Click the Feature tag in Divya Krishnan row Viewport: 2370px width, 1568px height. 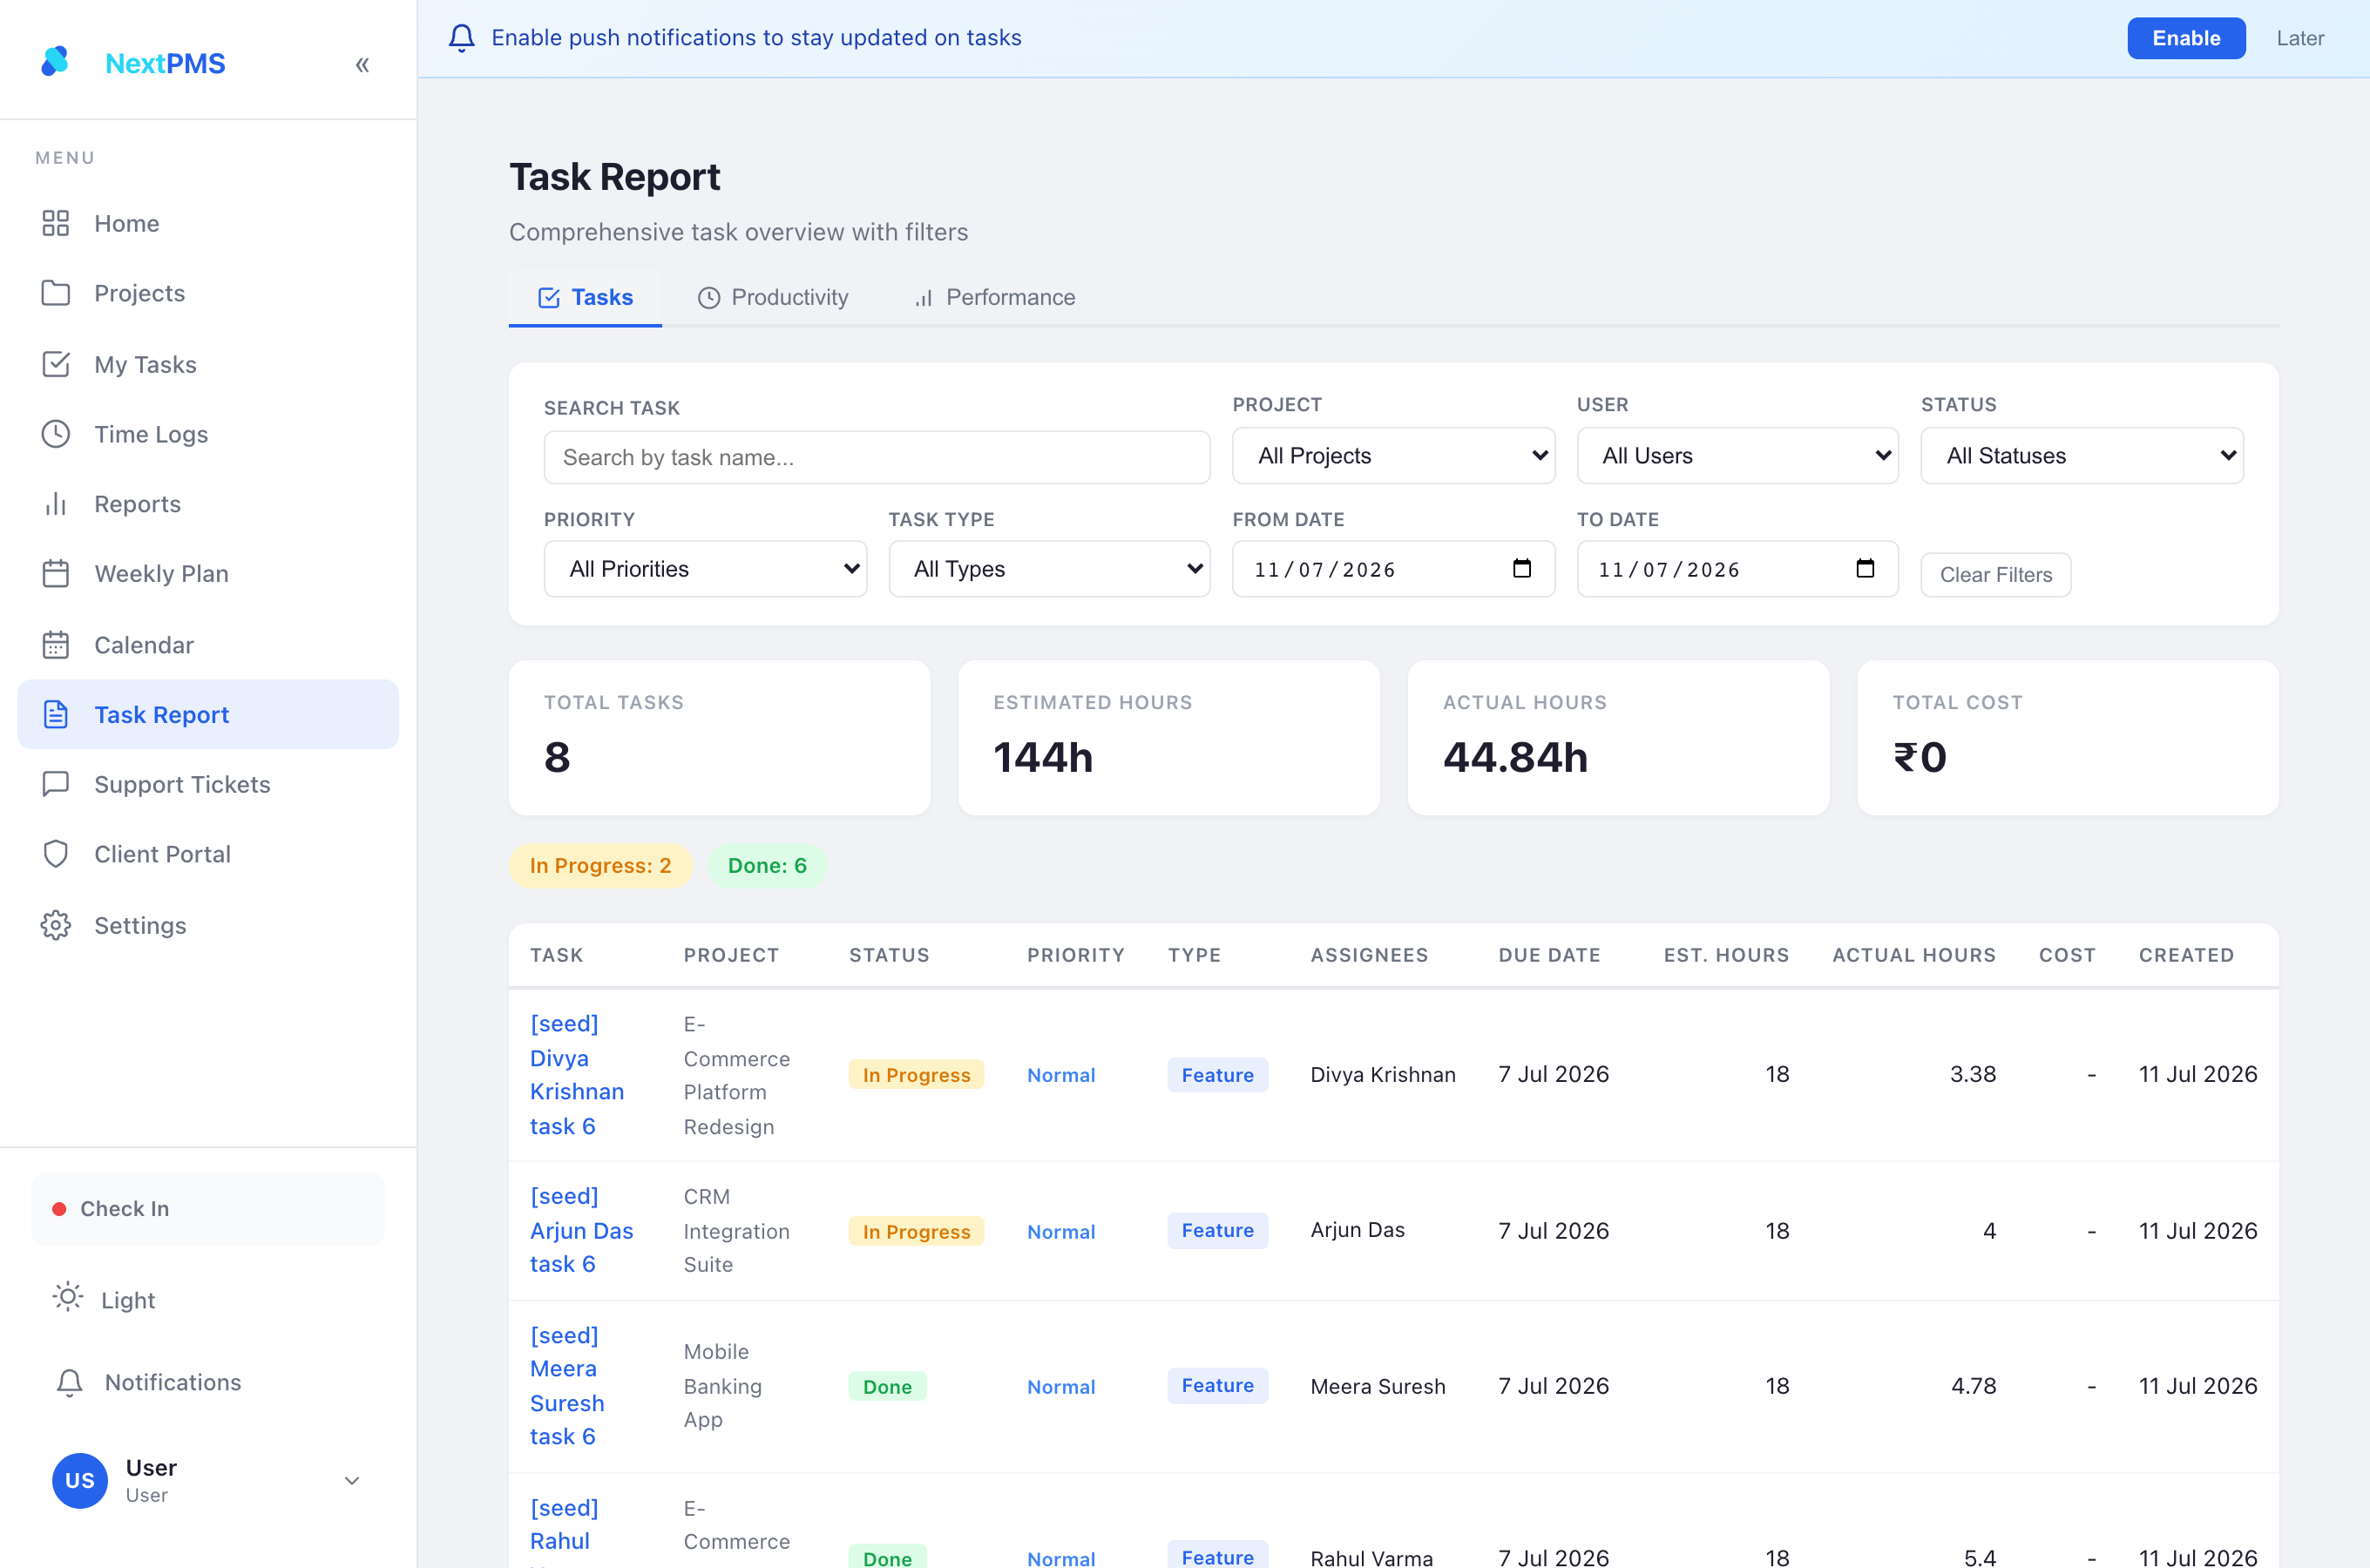point(1217,1075)
